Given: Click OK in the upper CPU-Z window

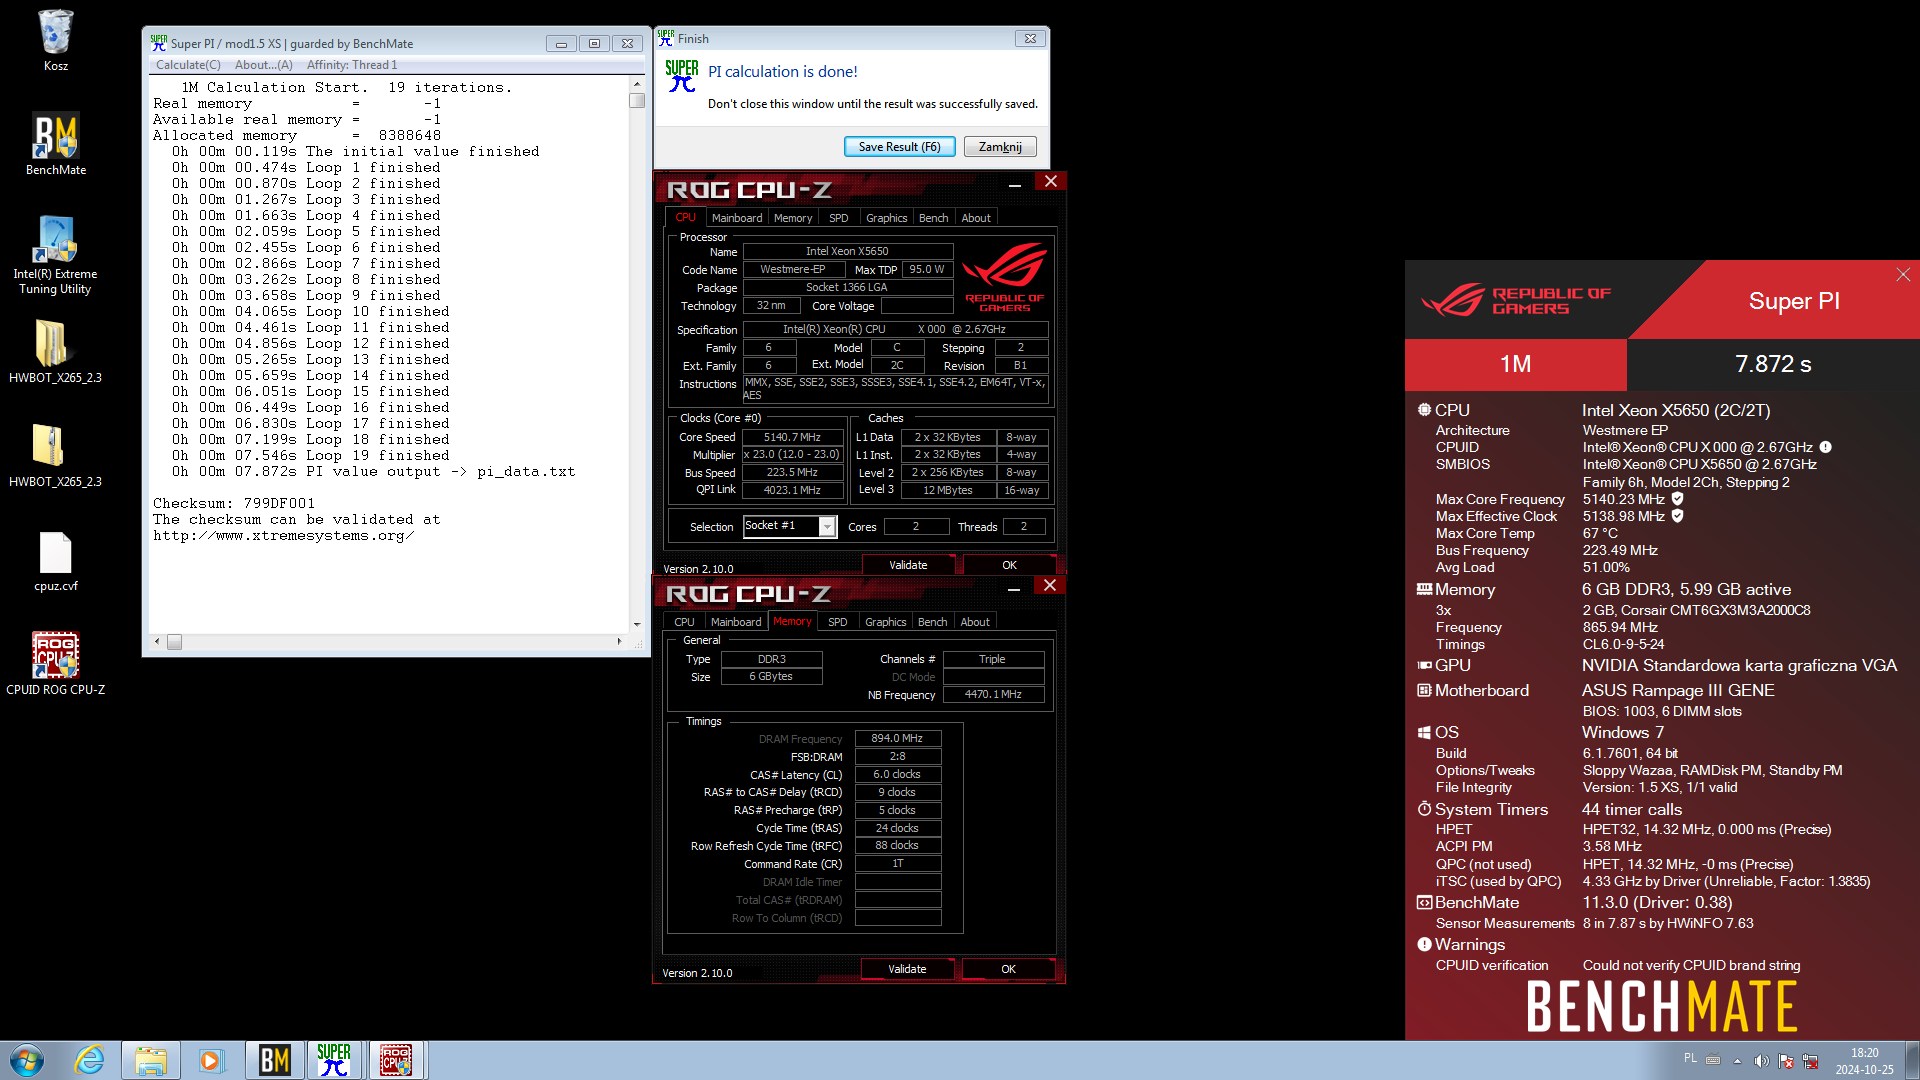Looking at the screenshot, I should click(x=1009, y=565).
